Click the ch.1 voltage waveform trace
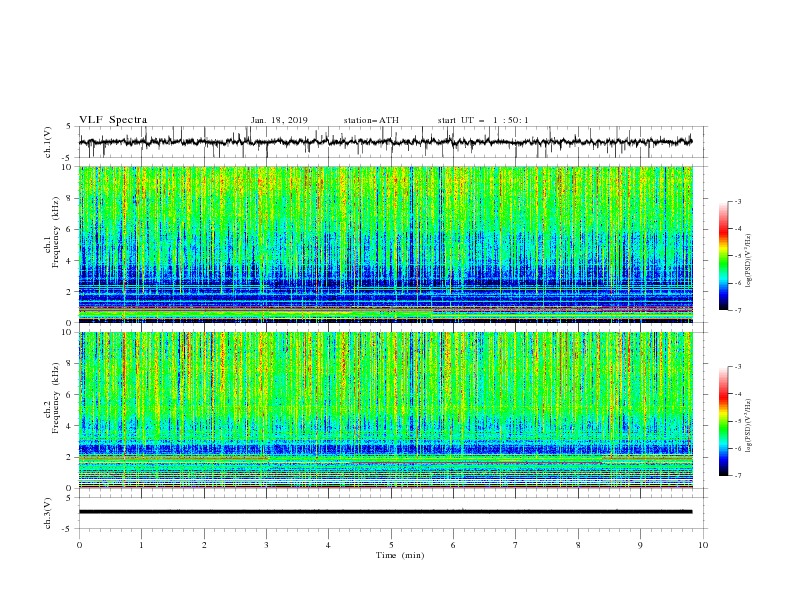Screen dimensions: 792x612 point(385,142)
